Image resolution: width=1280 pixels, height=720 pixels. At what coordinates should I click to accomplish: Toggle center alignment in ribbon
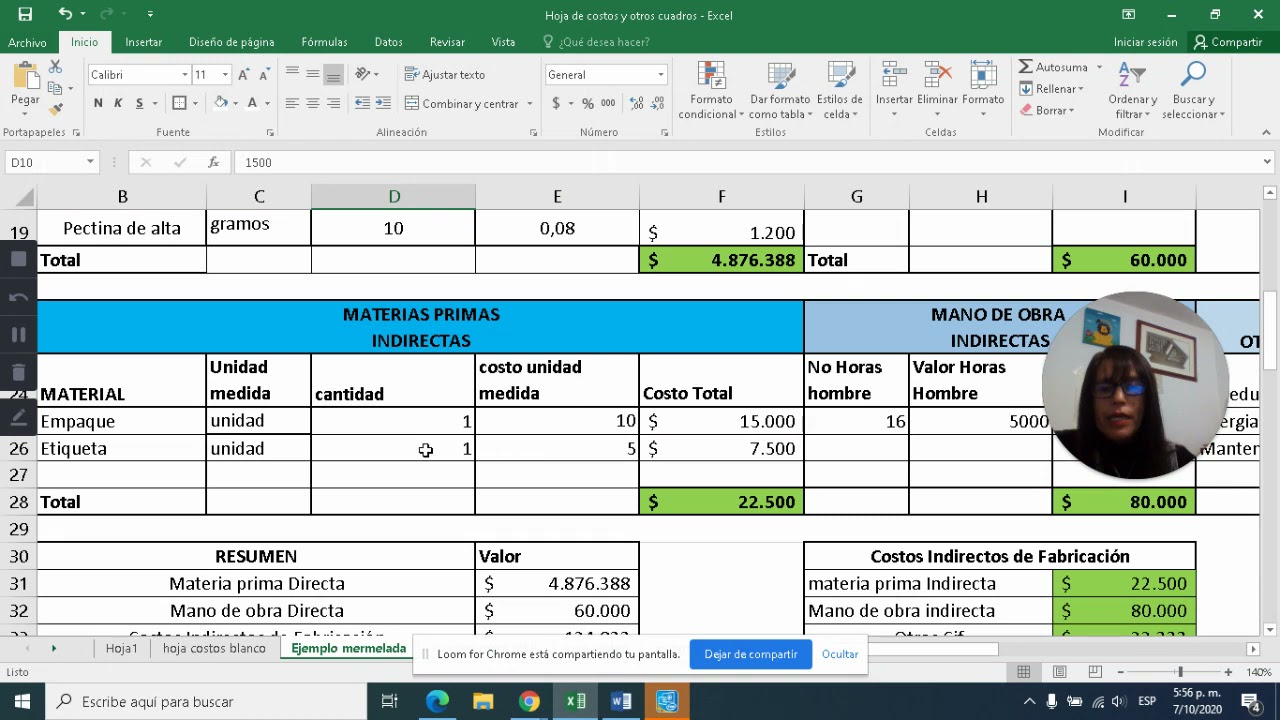(x=313, y=103)
